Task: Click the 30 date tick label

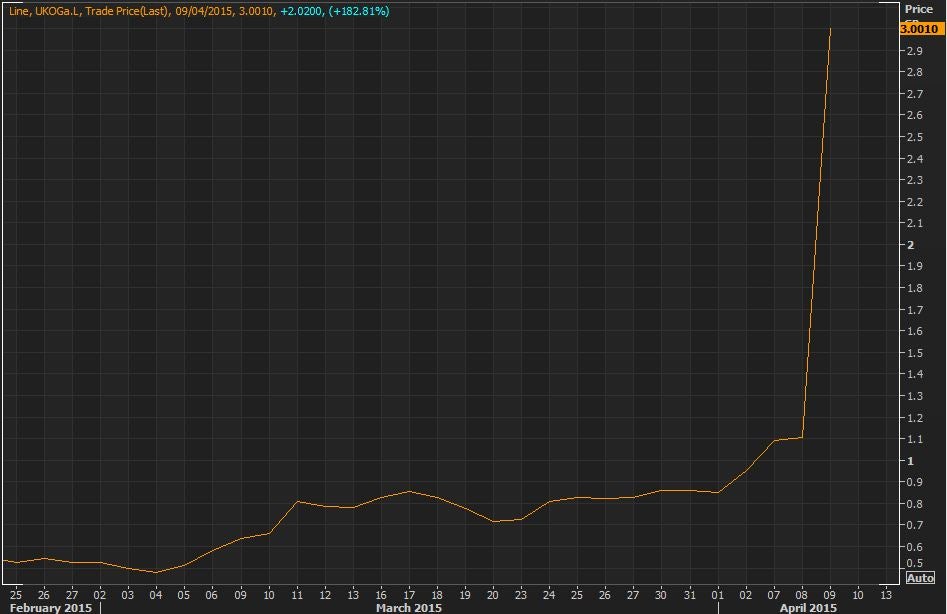Action: [x=661, y=595]
